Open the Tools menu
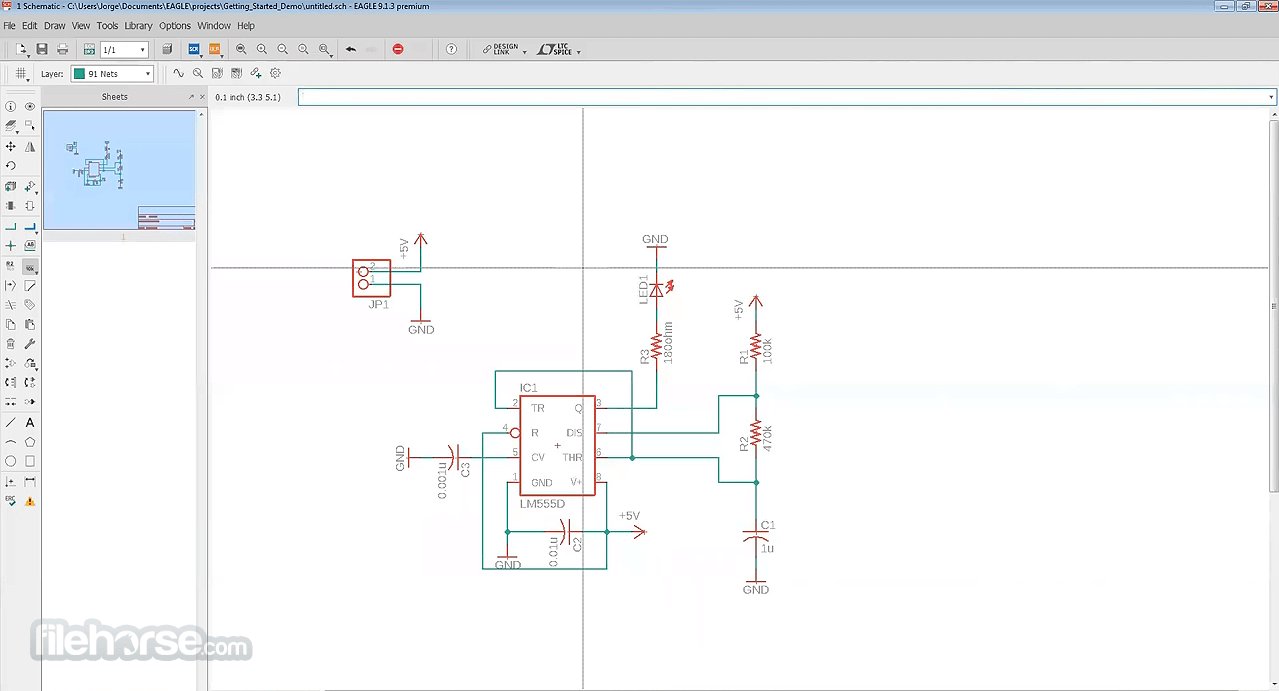Screen dimensions: 1279x691 (x=107, y=26)
